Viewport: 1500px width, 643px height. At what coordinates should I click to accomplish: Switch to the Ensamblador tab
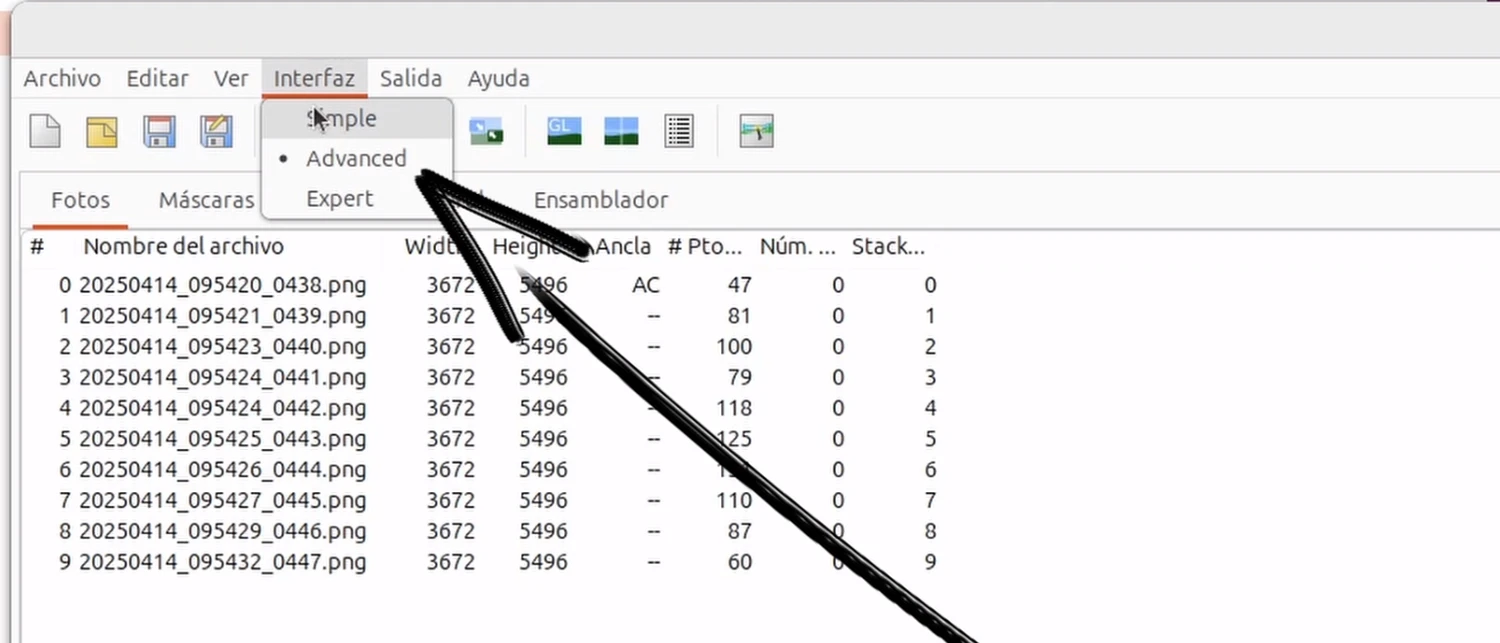pyautogui.click(x=600, y=200)
